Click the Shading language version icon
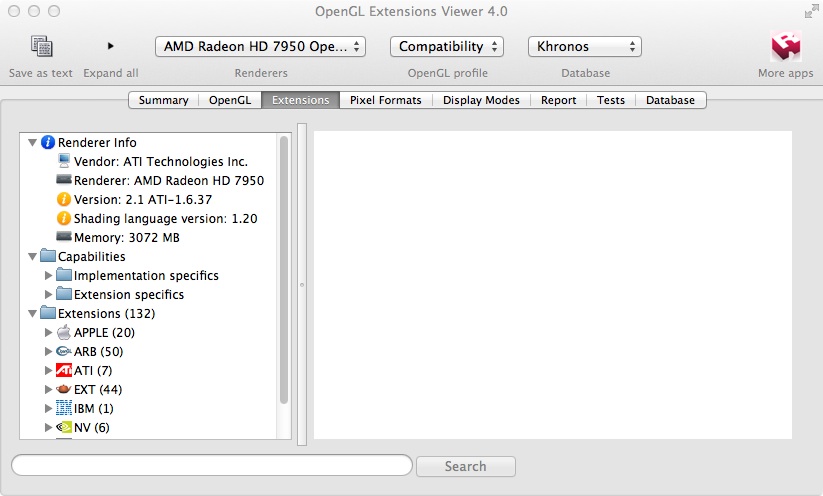Viewport: 823px width, 496px height. tap(64, 218)
